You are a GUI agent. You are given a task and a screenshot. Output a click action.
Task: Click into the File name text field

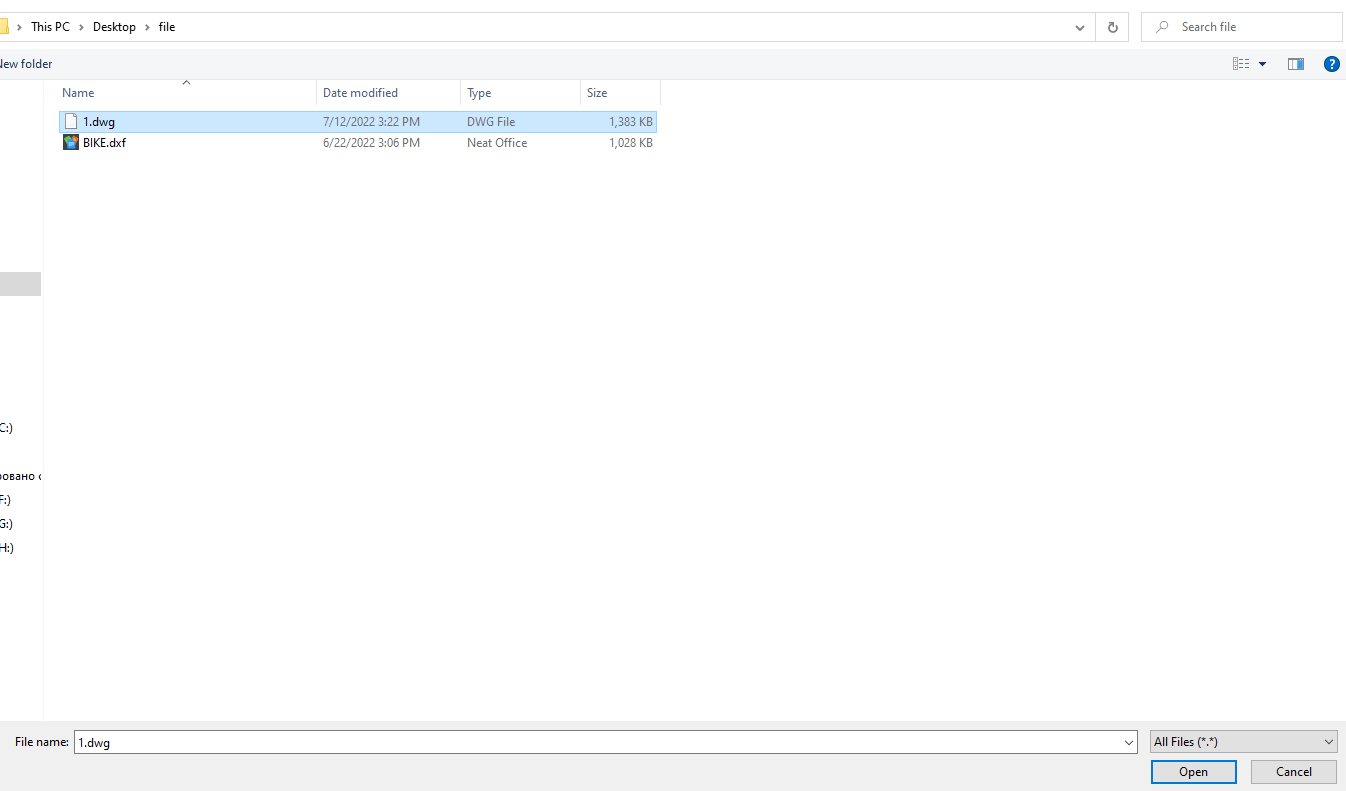pos(600,742)
